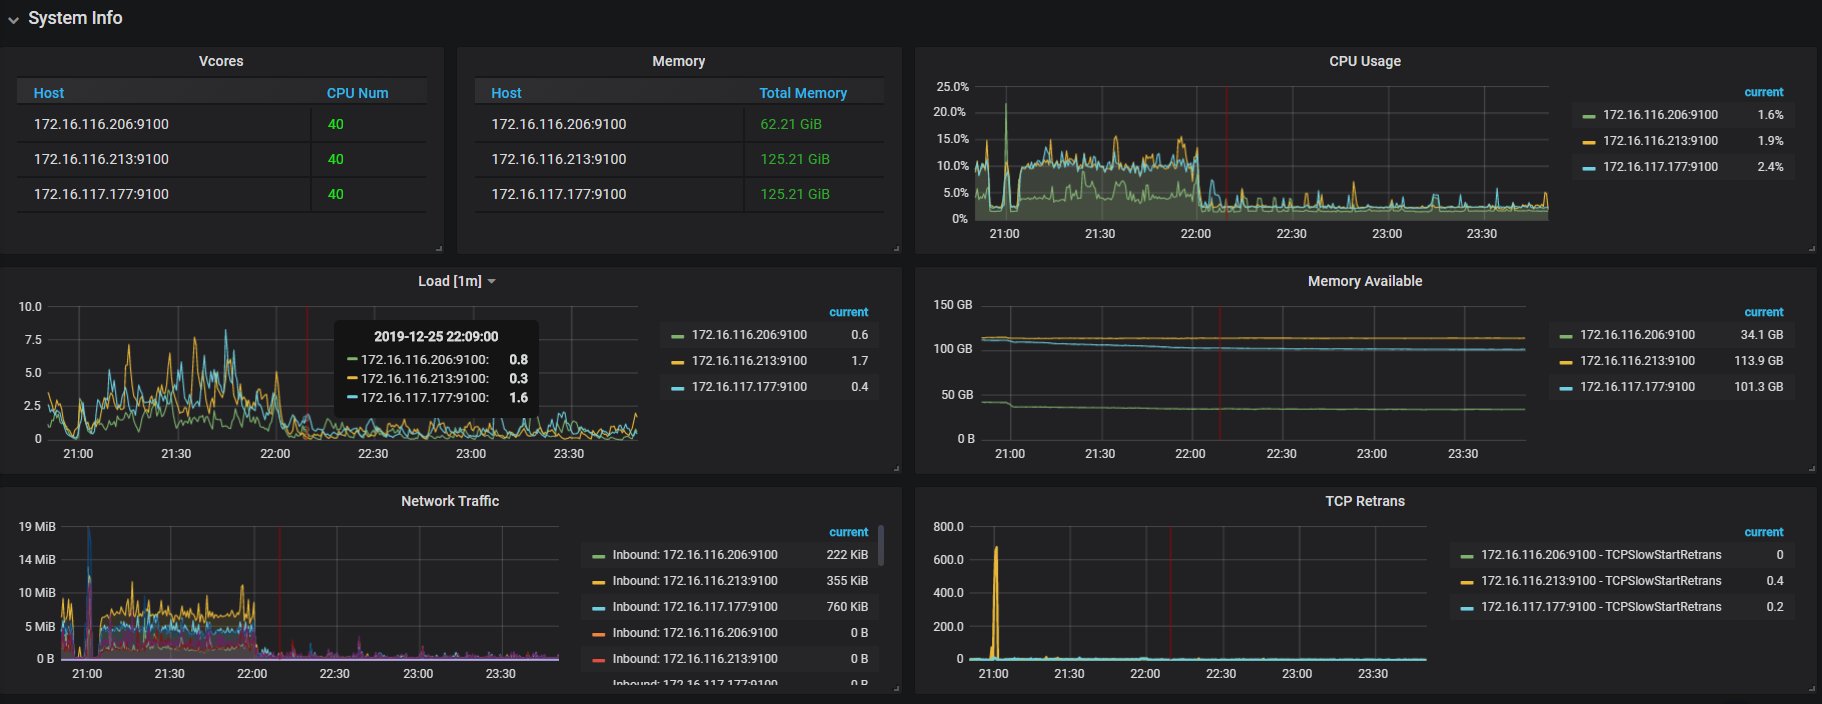
Task: Click blue series icon for 172.16.117.177:9100 TCPSlowStartRetrans
Action: pos(1467,608)
